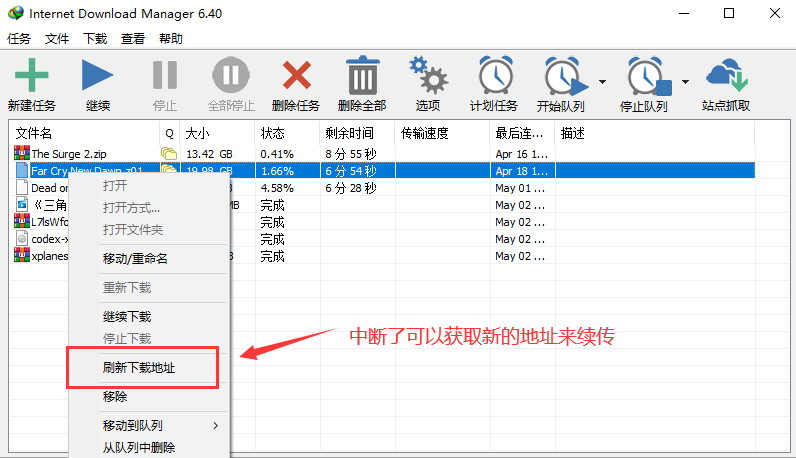Click the 8 分 55 秒 remaining time

click(x=351, y=154)
